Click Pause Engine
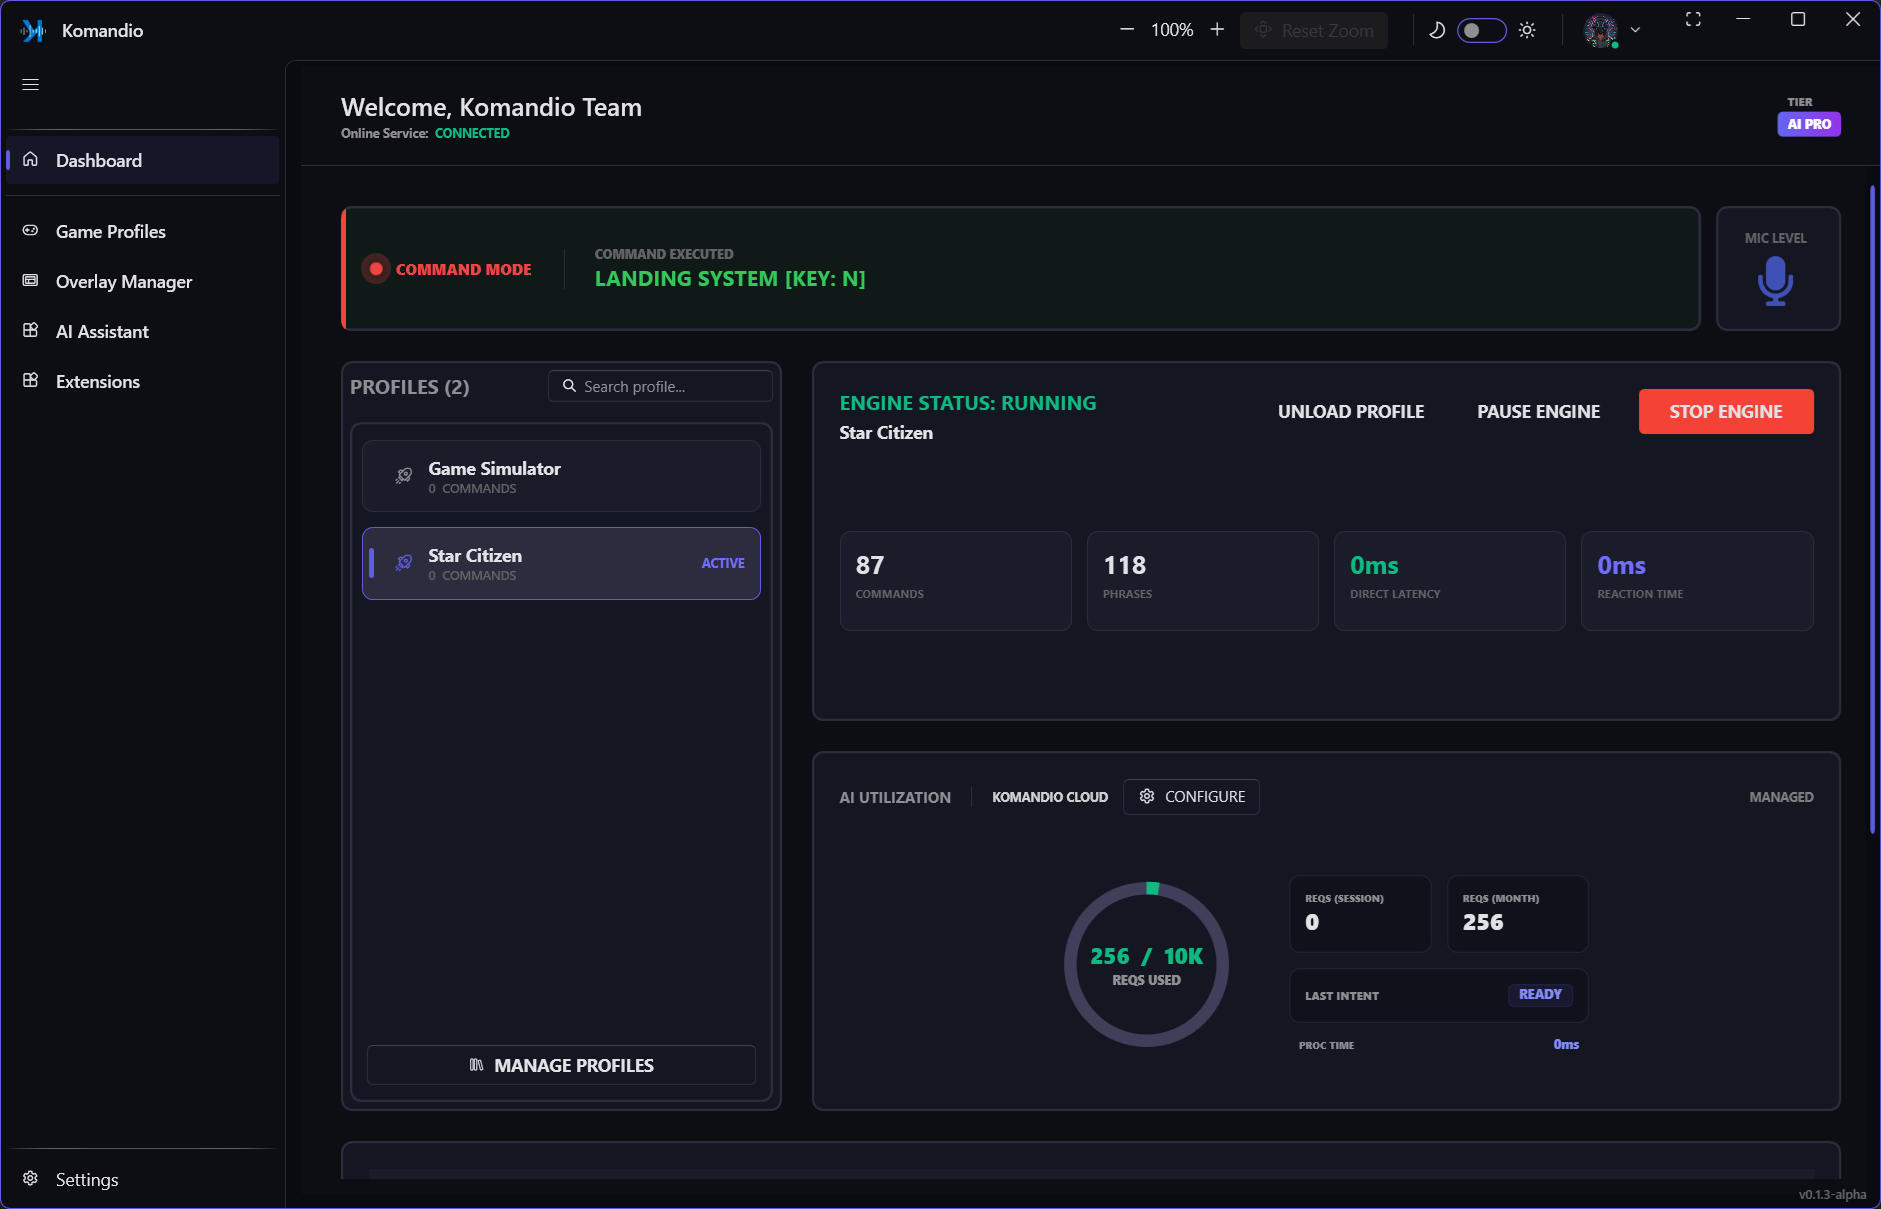 [1538, 412]
